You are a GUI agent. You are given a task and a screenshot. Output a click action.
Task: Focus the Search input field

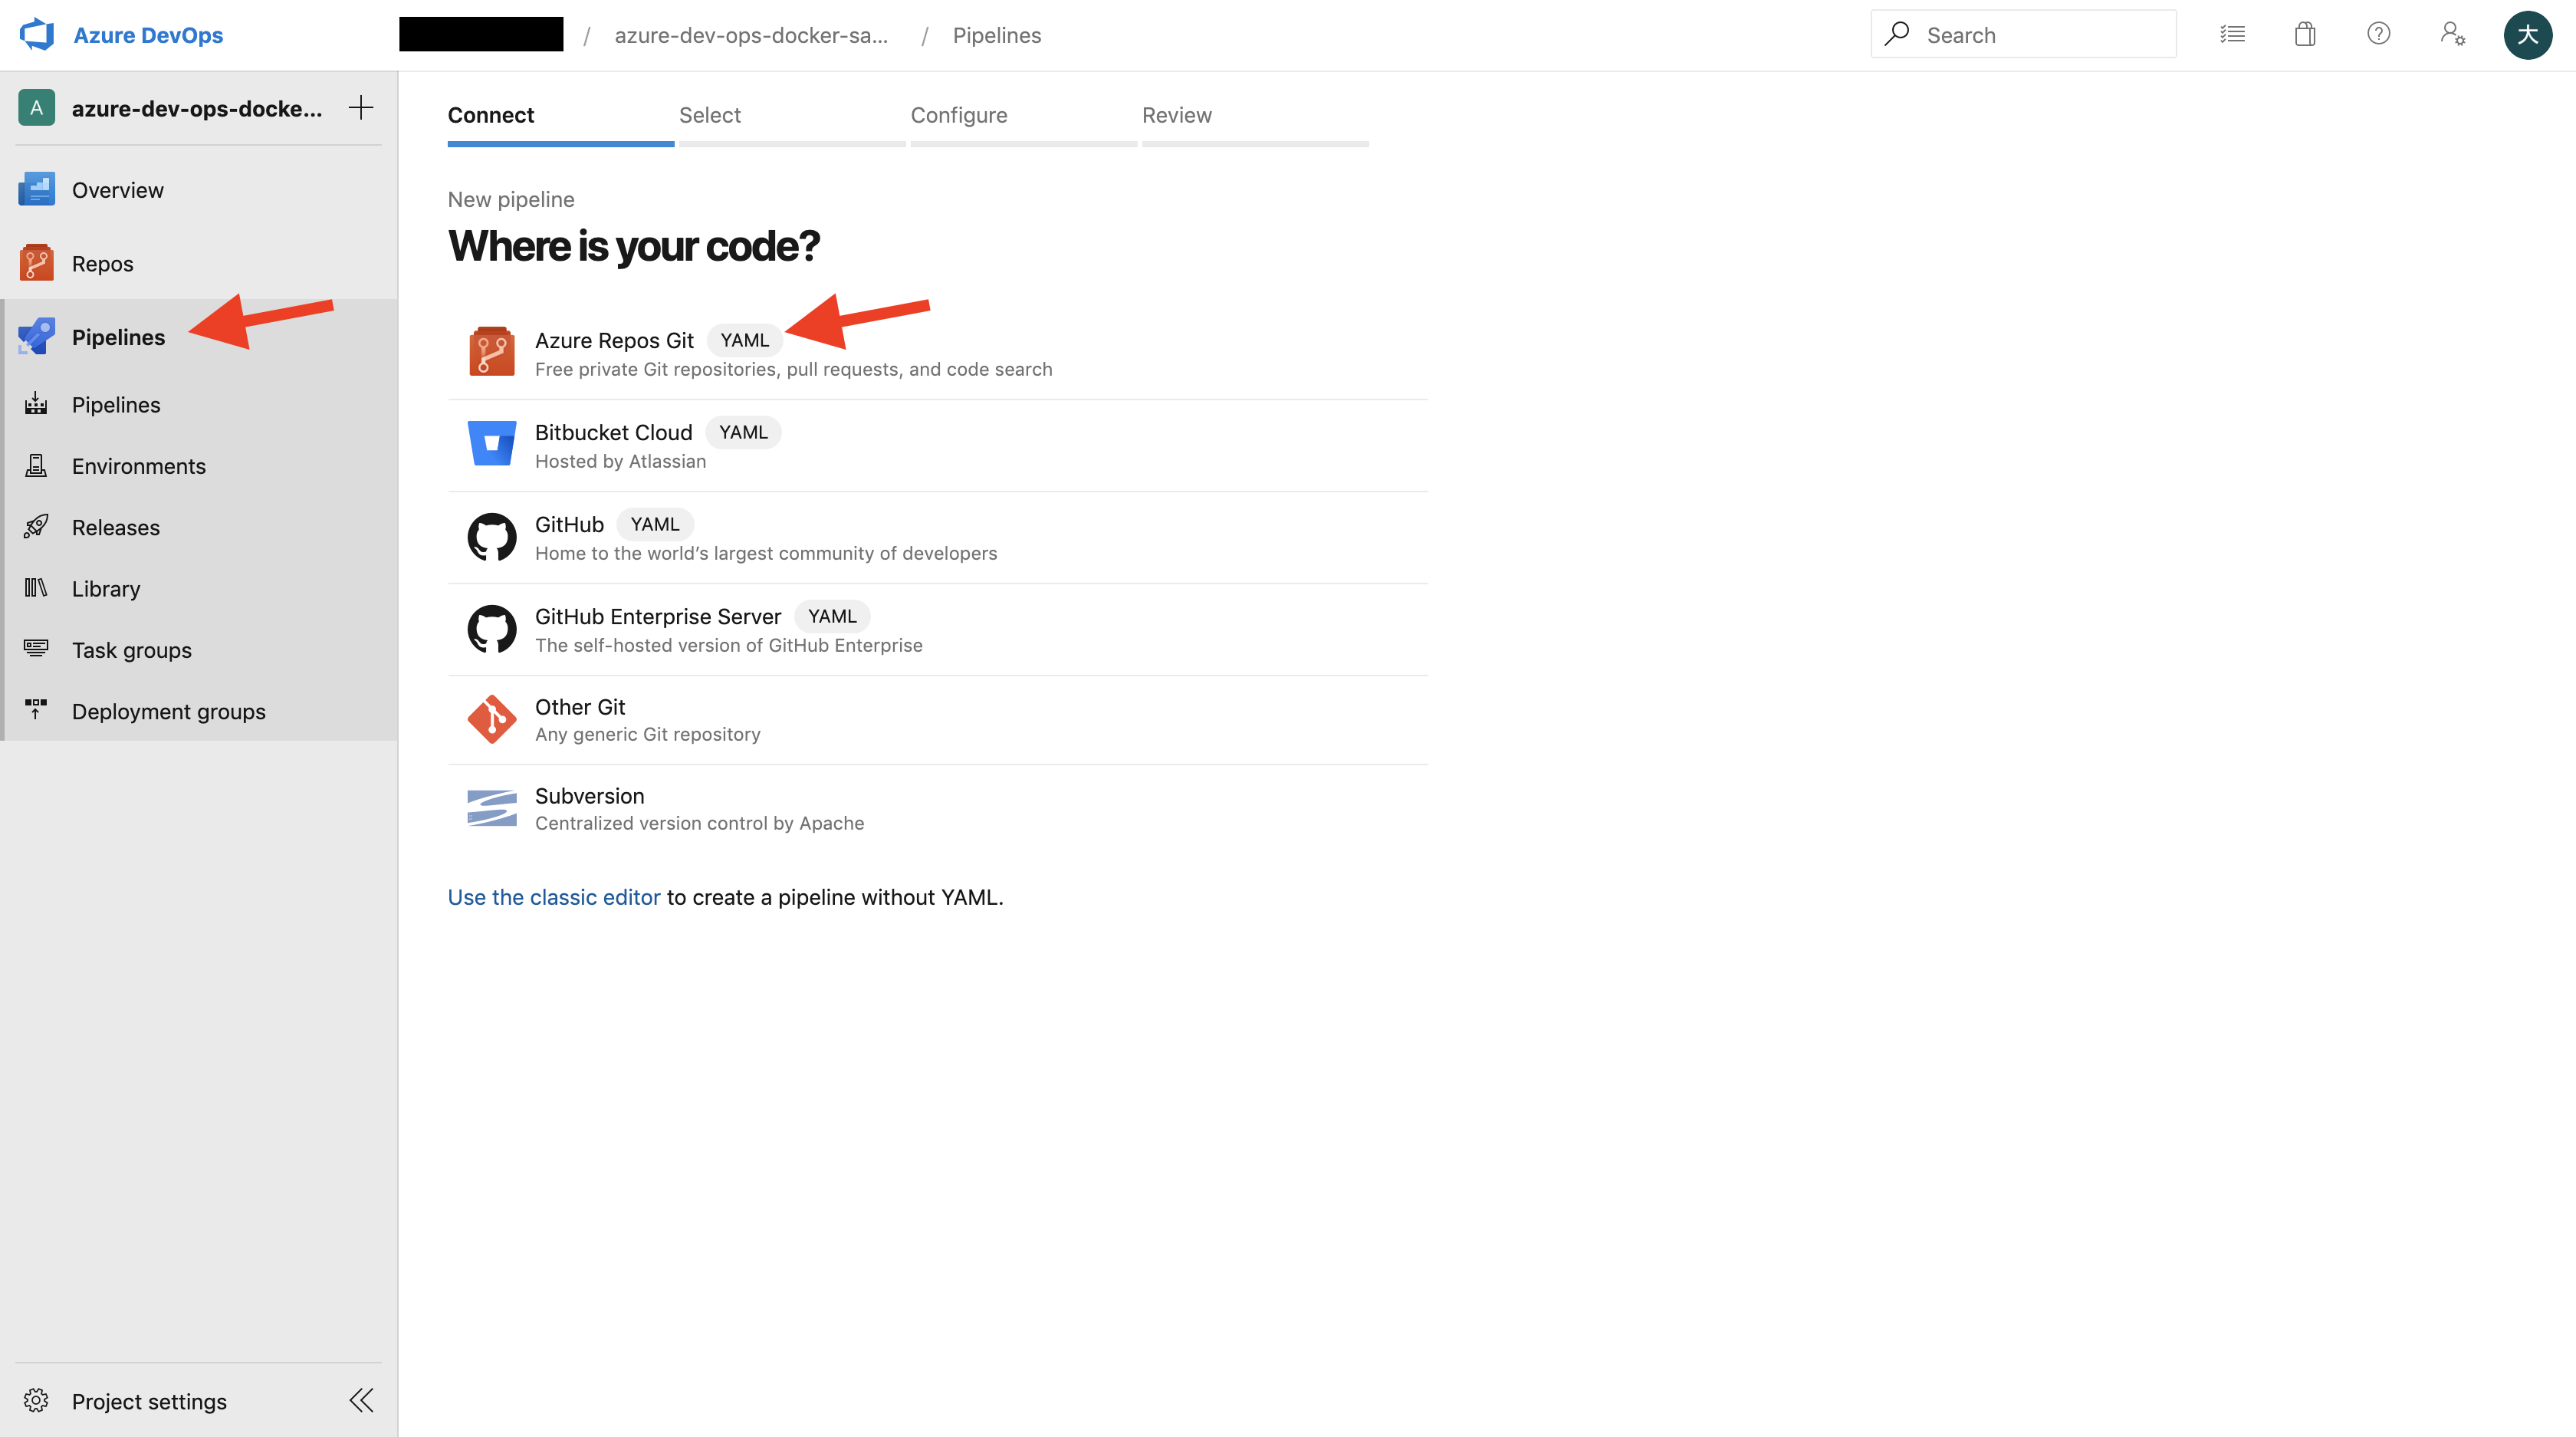click(x=2023, y=35)
